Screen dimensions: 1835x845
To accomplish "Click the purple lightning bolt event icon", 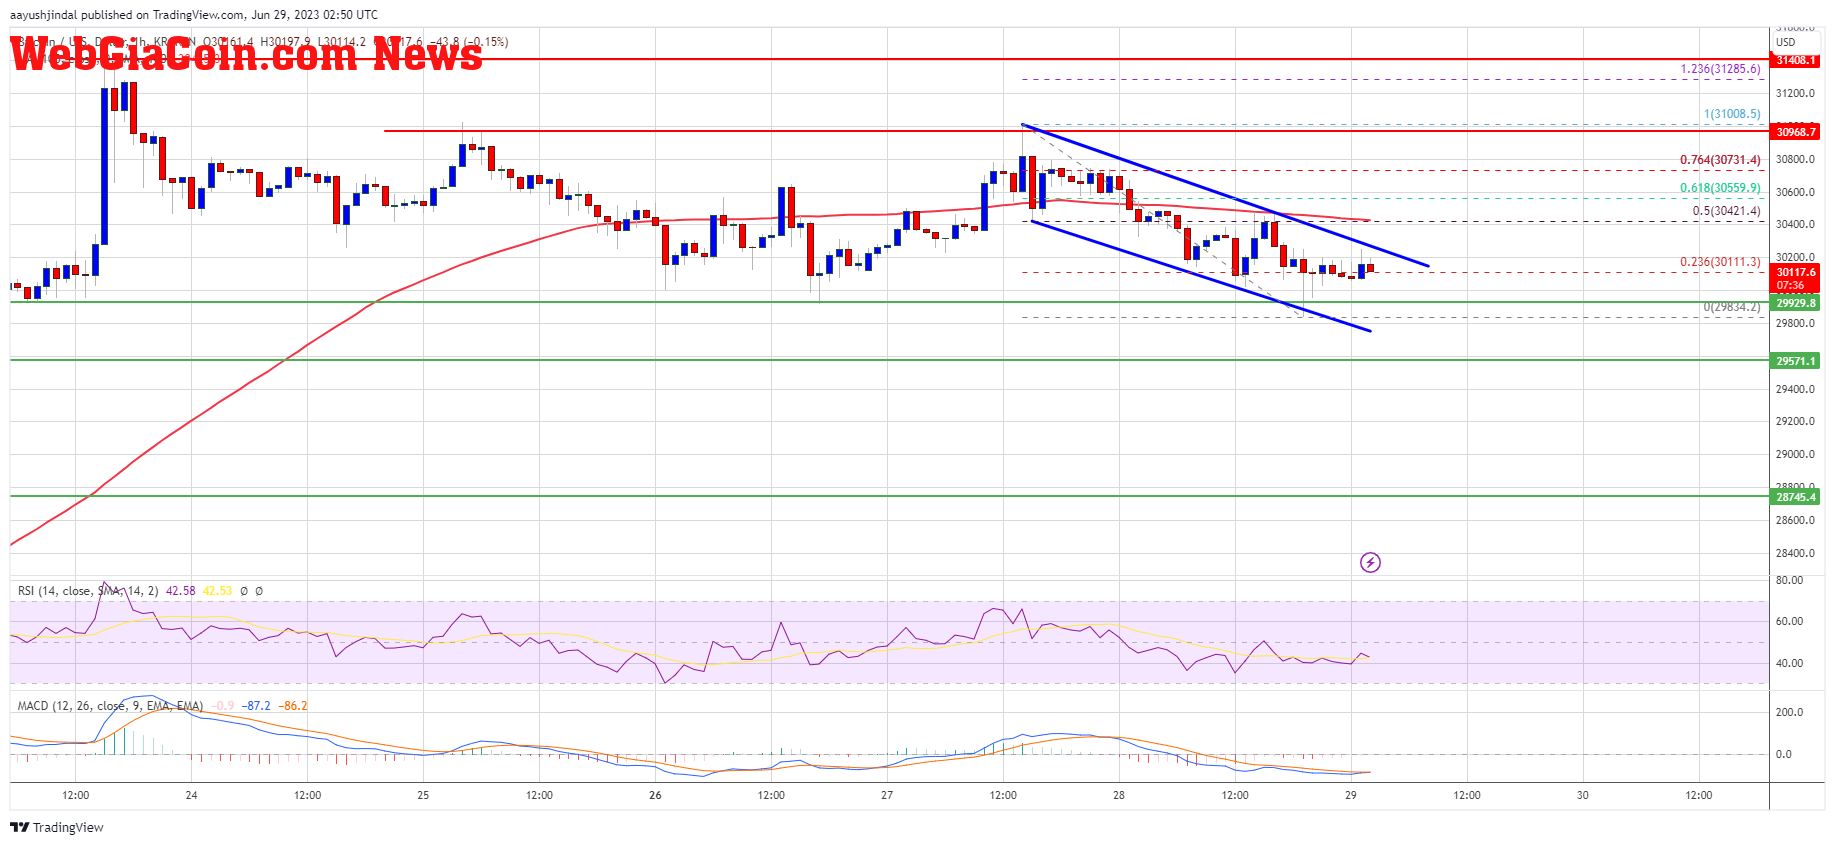I will 1370,563.
